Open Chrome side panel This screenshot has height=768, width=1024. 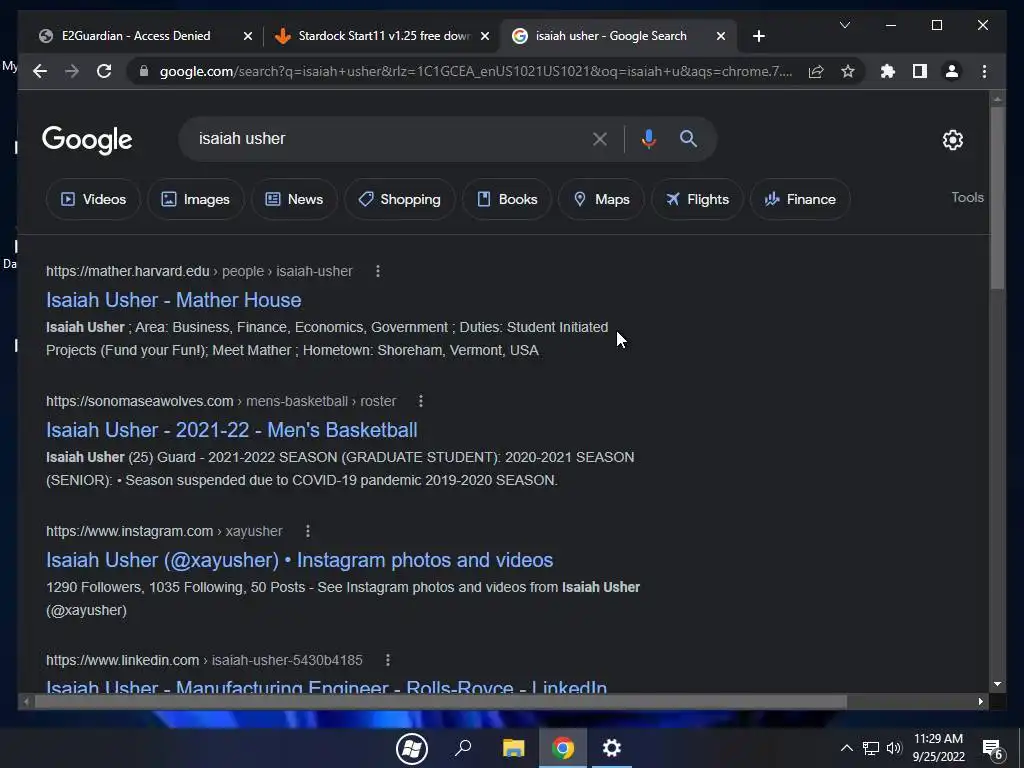(x=920, y=71)
